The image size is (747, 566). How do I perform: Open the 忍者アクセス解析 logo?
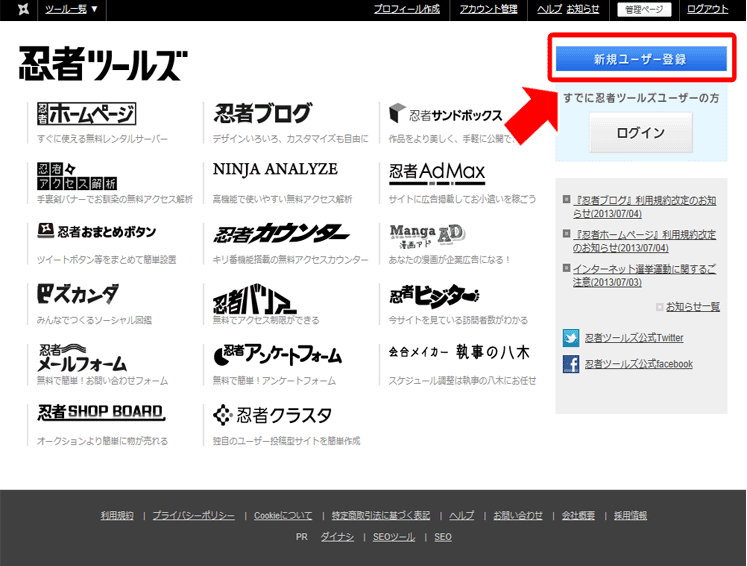tap(77, 176)
